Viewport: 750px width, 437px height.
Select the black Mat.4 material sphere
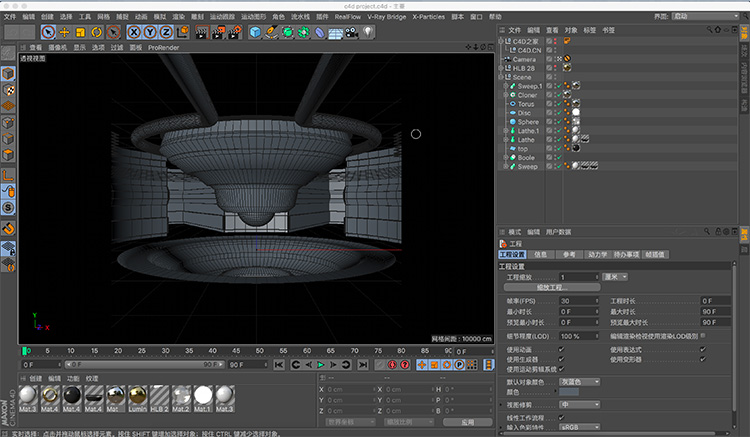coord(72,399)
